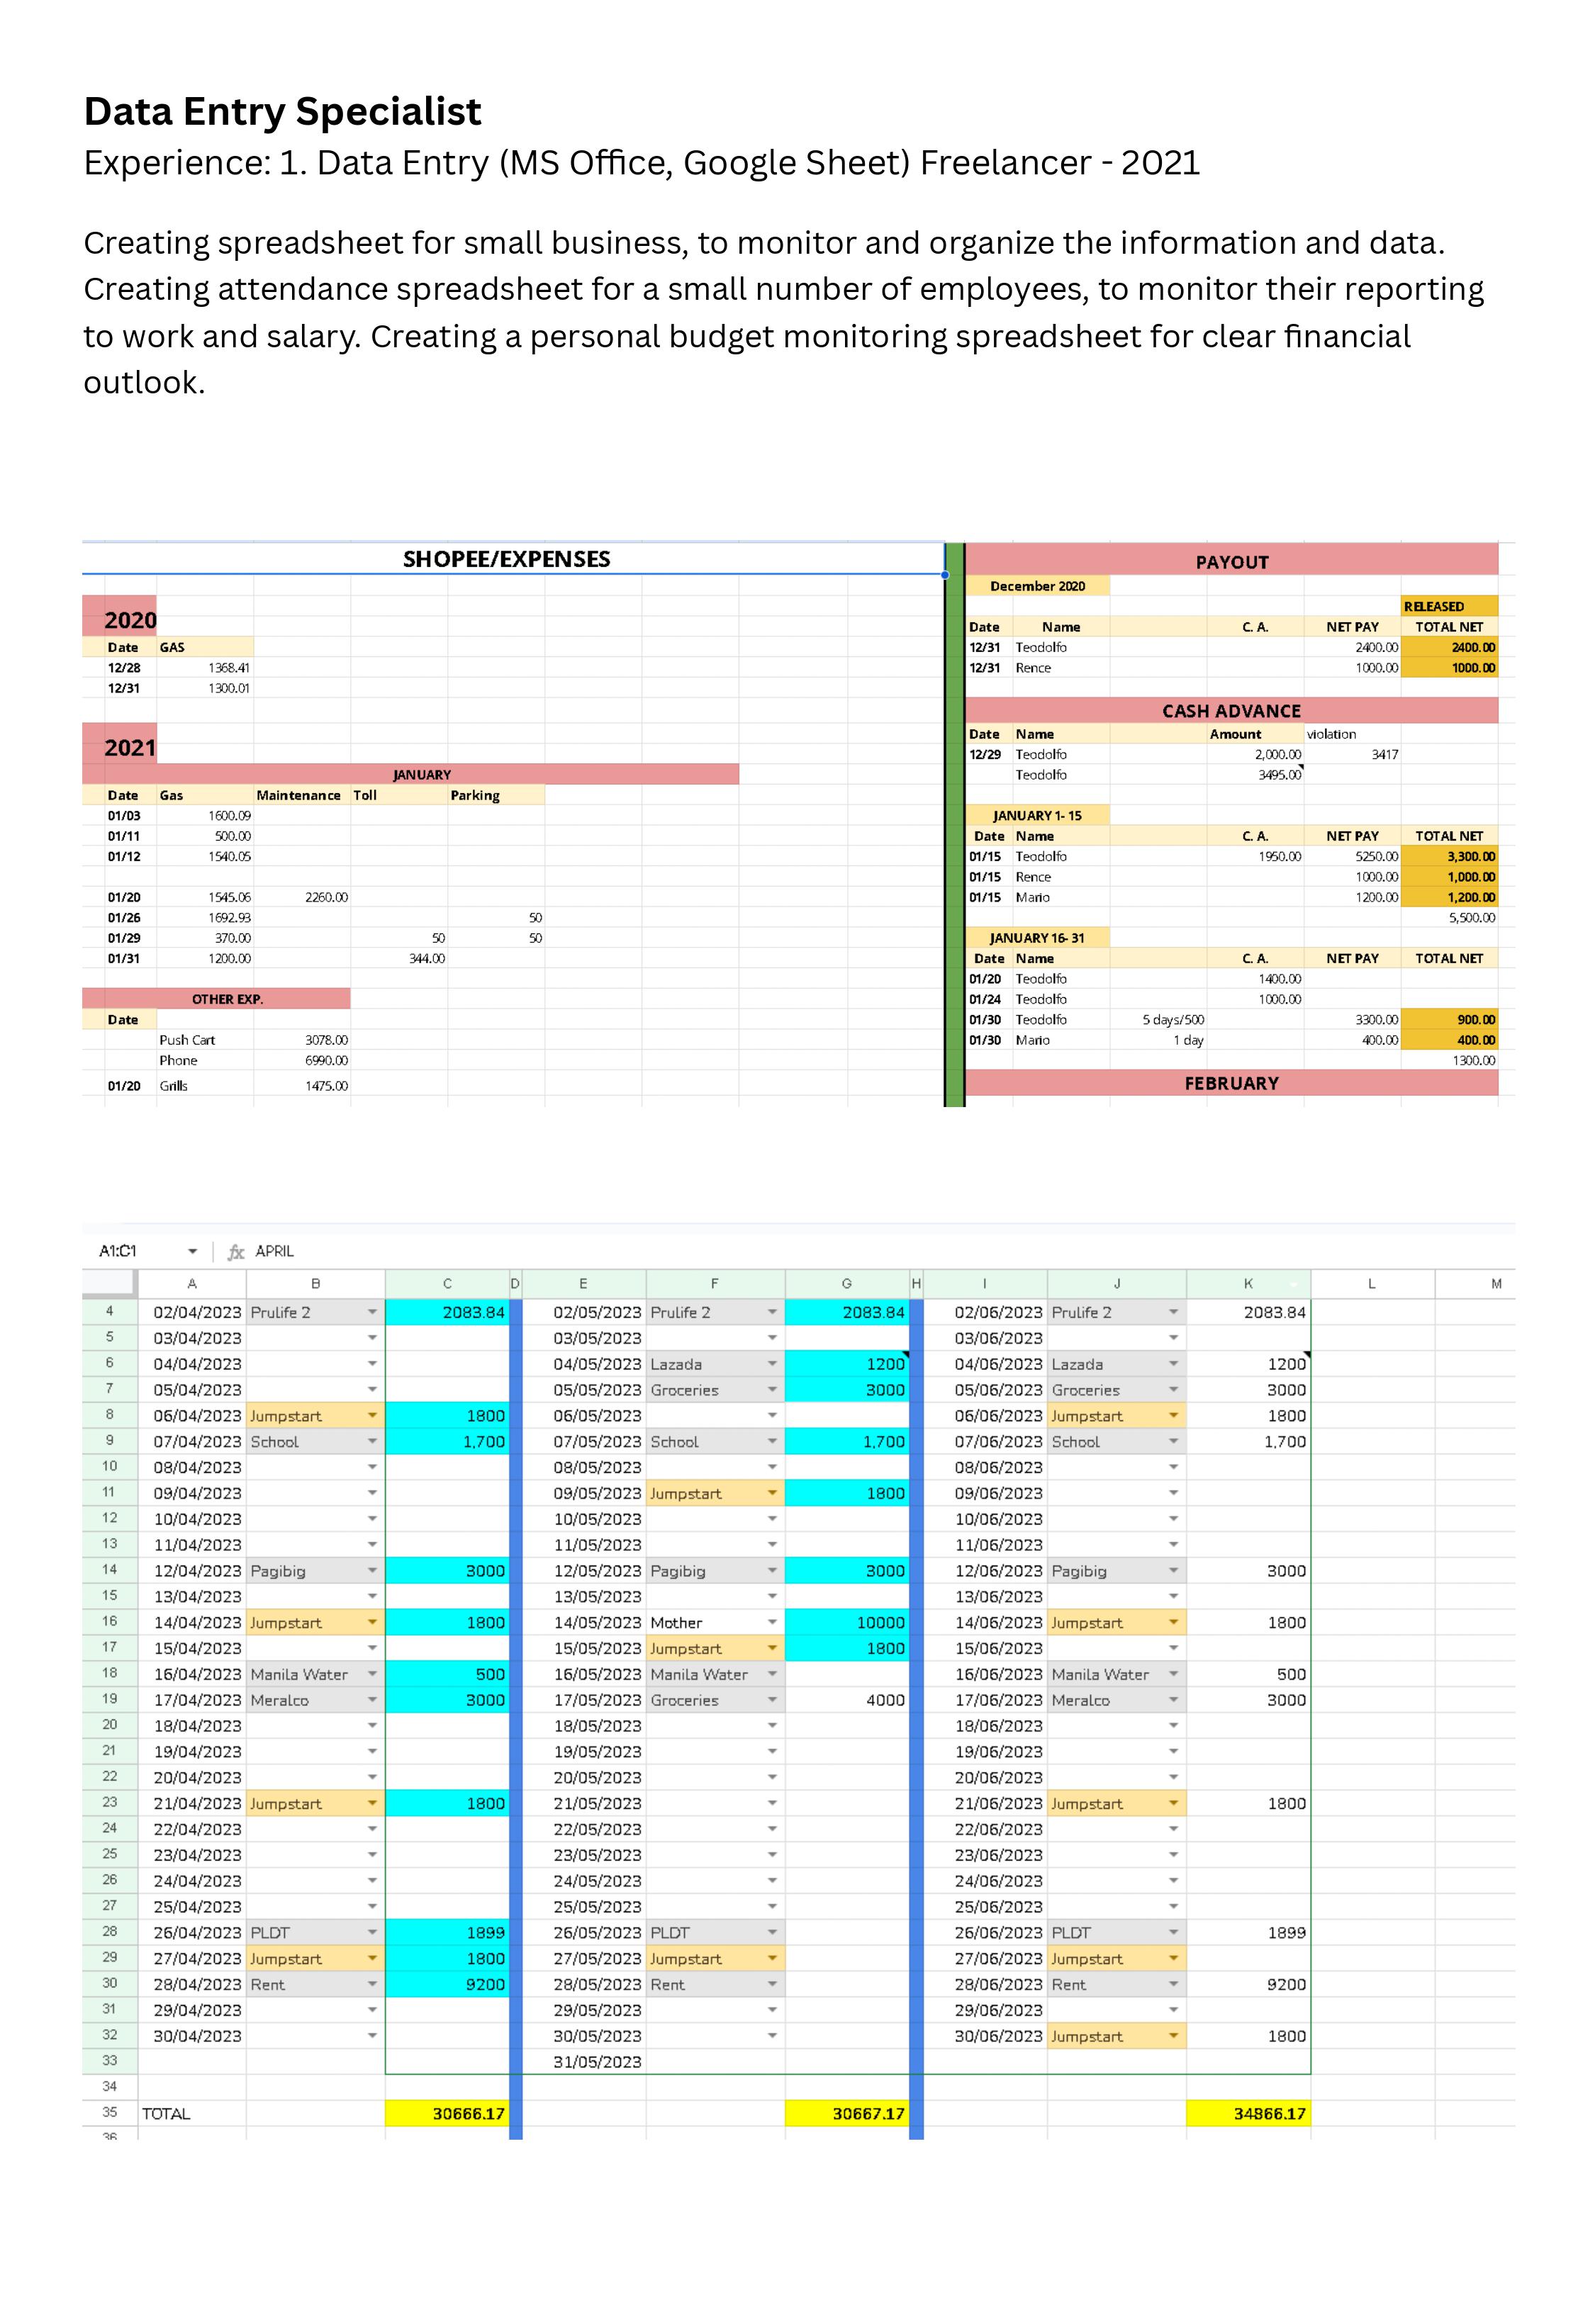Screen dimensions: 1595x2324
Task: Open the School dropdown on 07/04/2023
Action: 372,1442
